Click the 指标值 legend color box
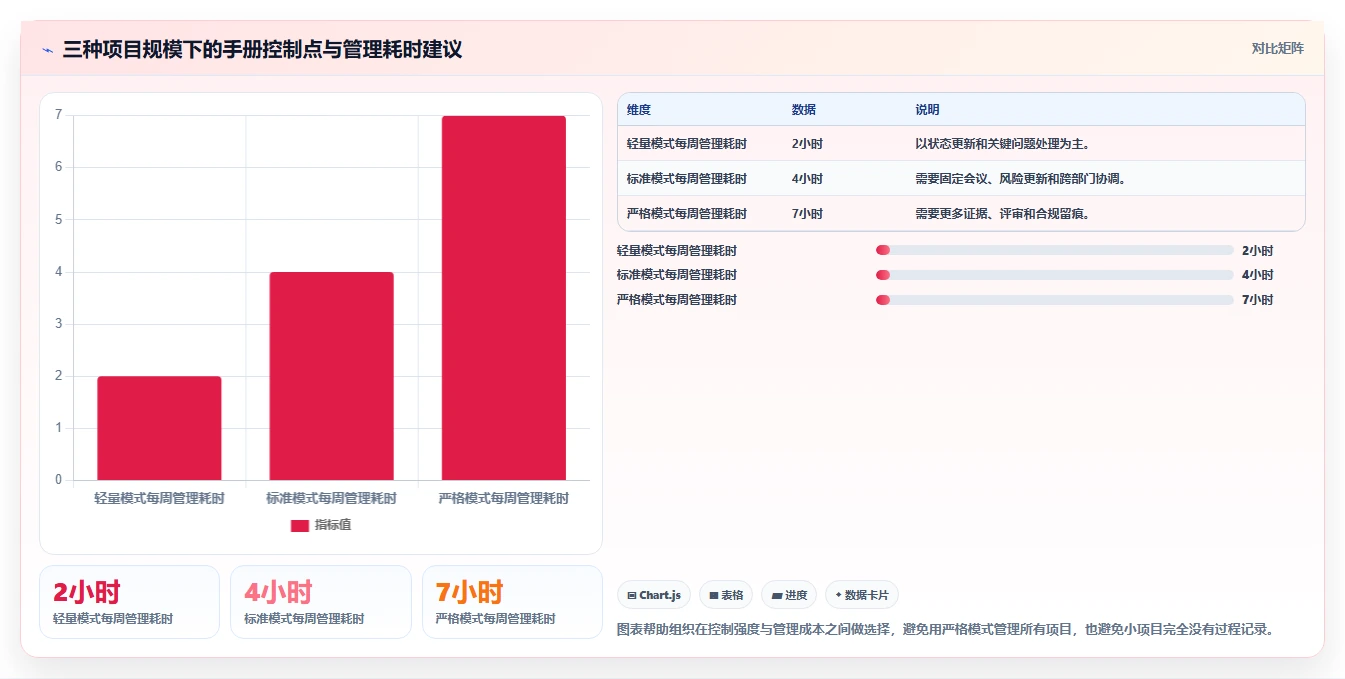 click(300, 525)
